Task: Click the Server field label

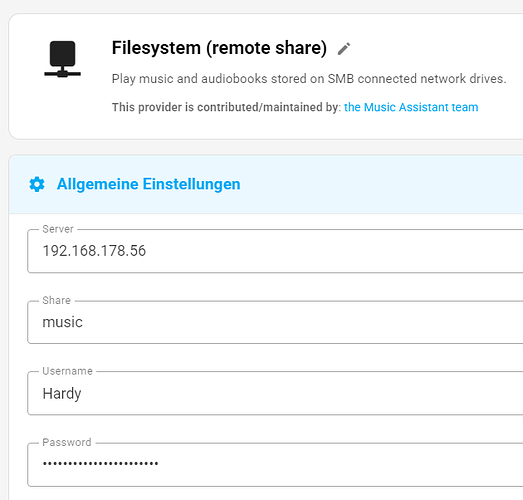Action: pos(58,229)
